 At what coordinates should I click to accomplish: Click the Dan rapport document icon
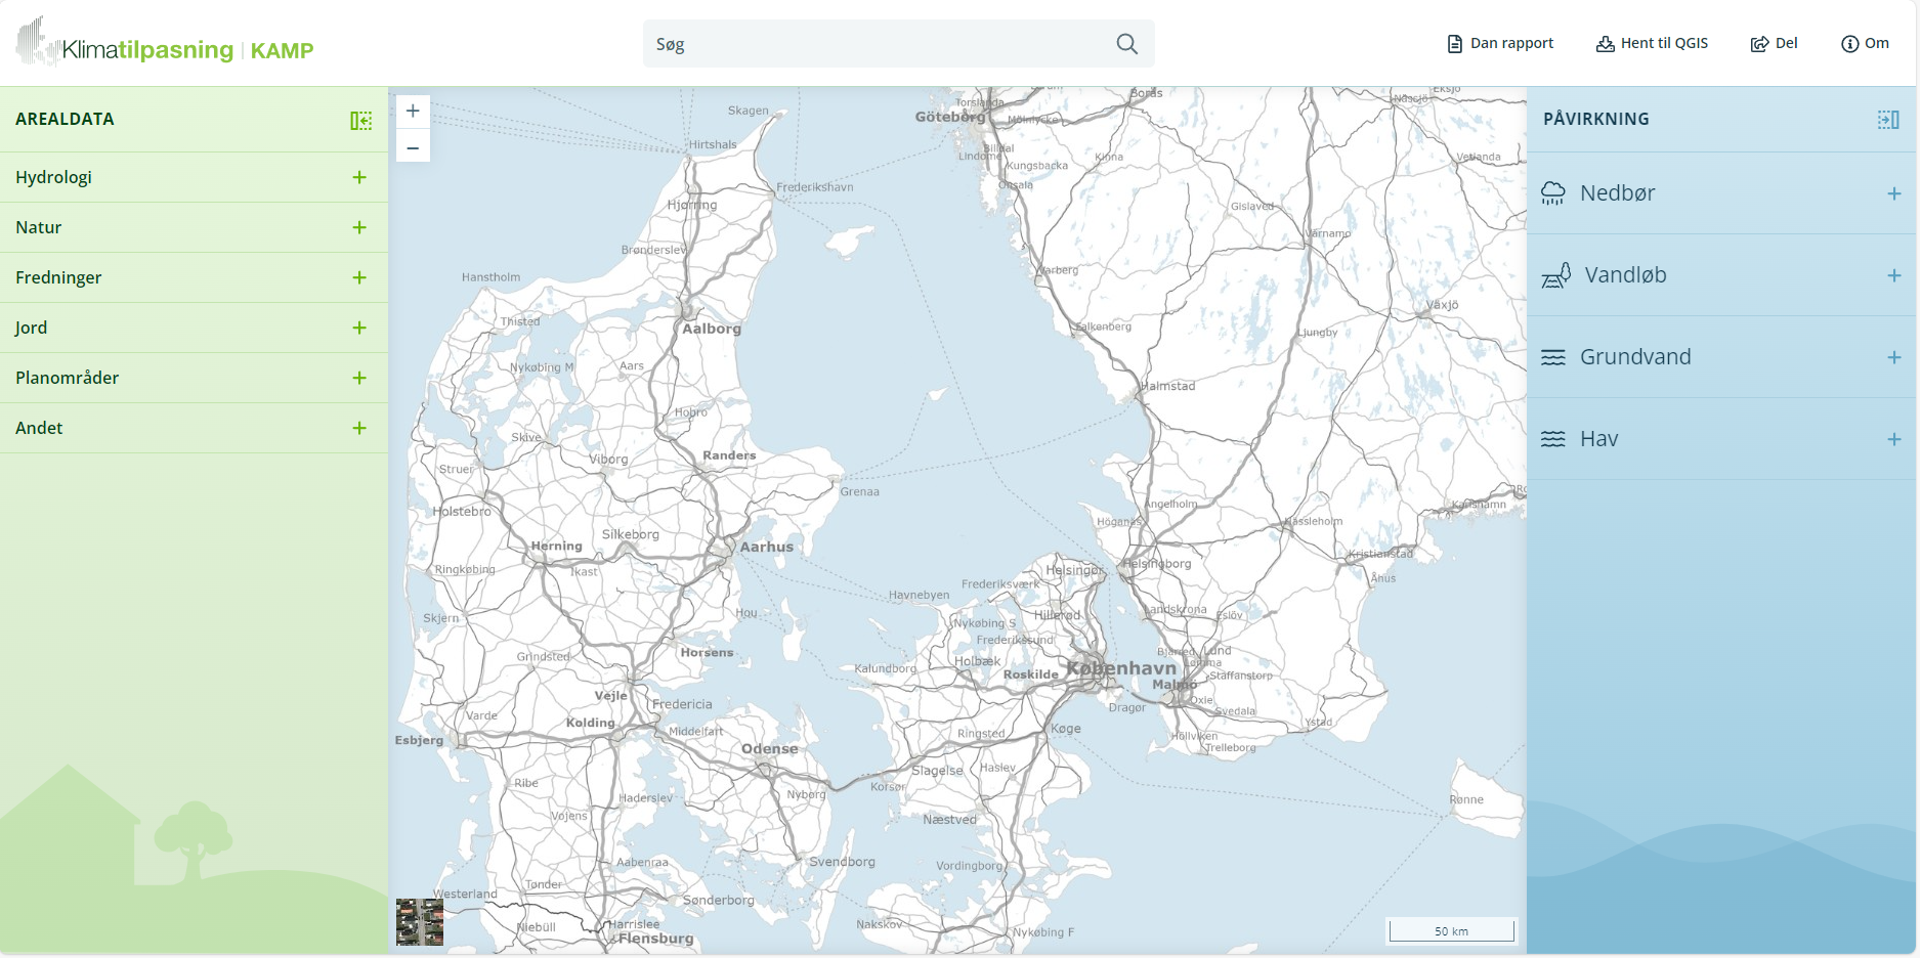pos(1453,43)
